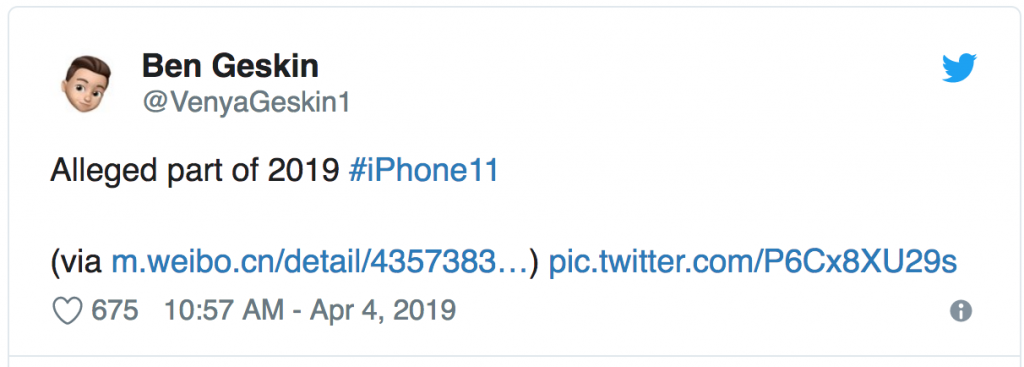Follow the m.weibo.cn/detail source link

pyautogui.click(x=319, y=263)
